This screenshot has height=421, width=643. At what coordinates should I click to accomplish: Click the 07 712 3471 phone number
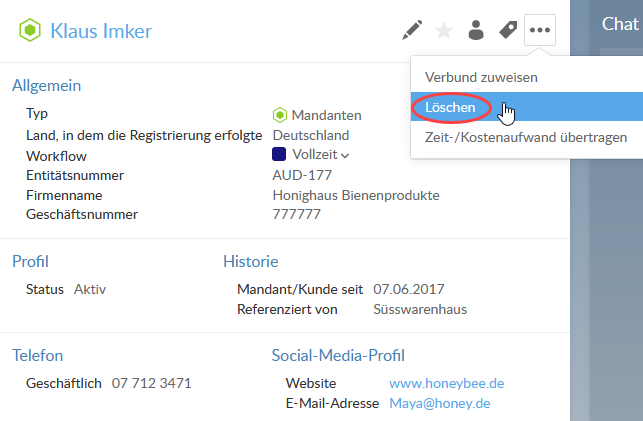point(151,383)
